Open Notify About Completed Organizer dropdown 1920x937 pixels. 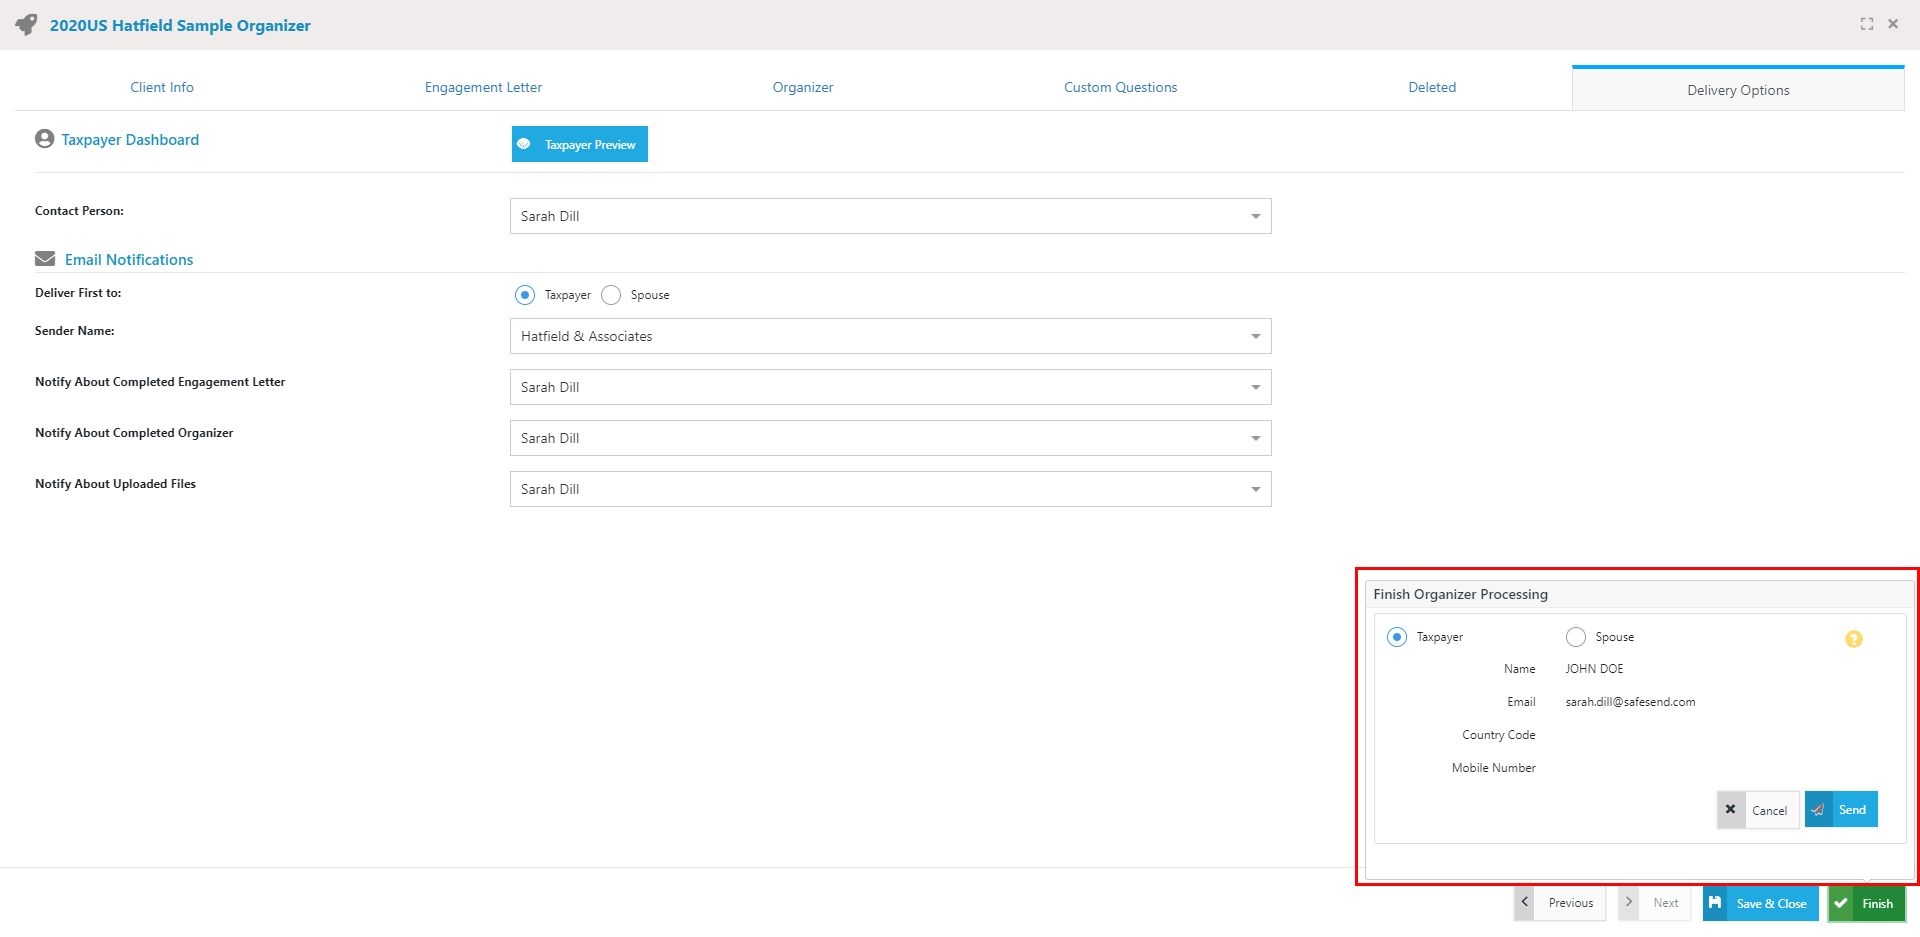click(890, 438)
